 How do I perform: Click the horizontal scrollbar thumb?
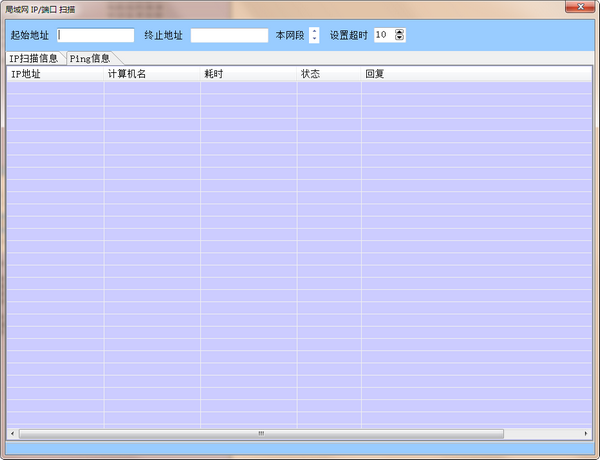tap(261, 434)
